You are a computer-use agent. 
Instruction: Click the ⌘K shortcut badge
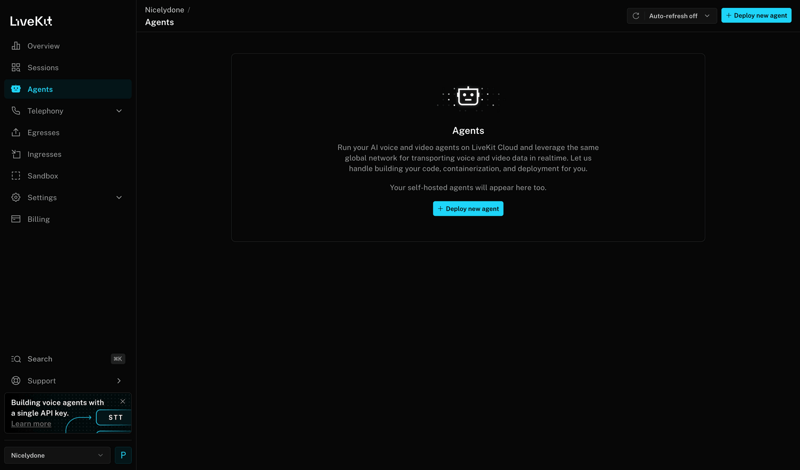[x=118, y=359]
